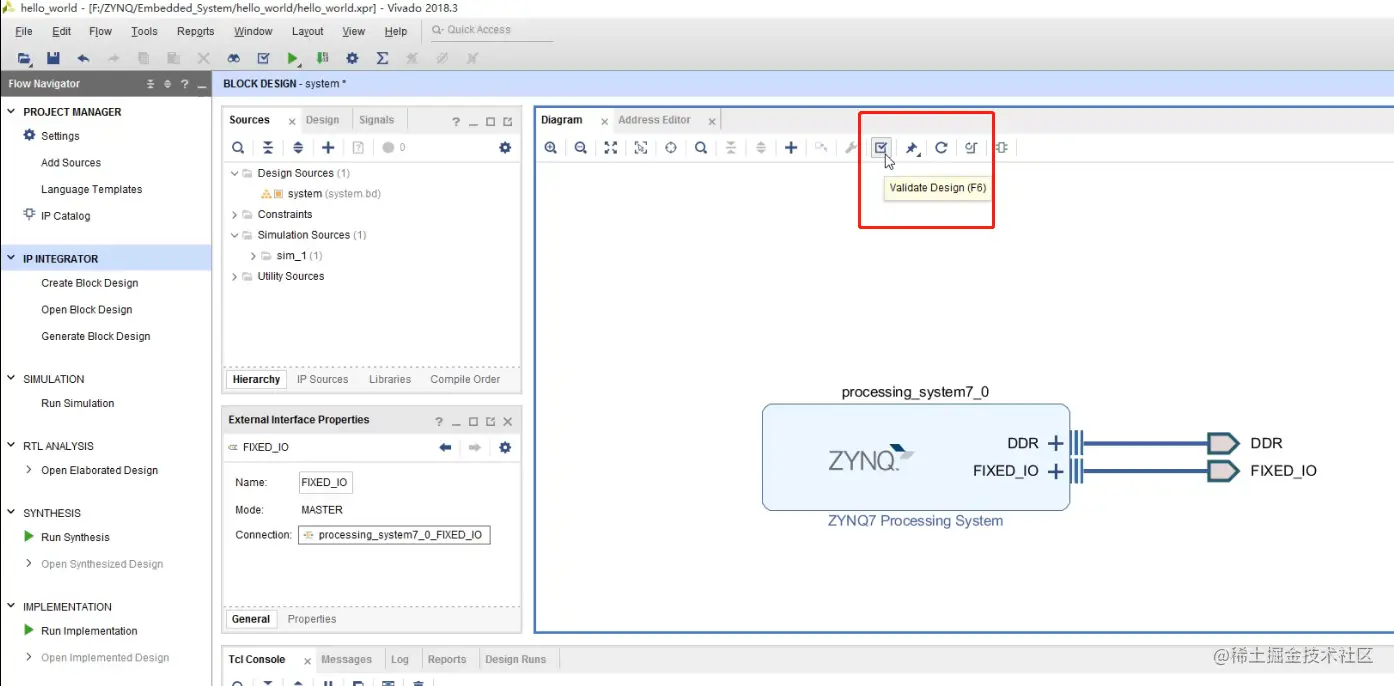Switch to the IP Sources tab
This screenshot has width=1394, height=686.
[322, 379]
